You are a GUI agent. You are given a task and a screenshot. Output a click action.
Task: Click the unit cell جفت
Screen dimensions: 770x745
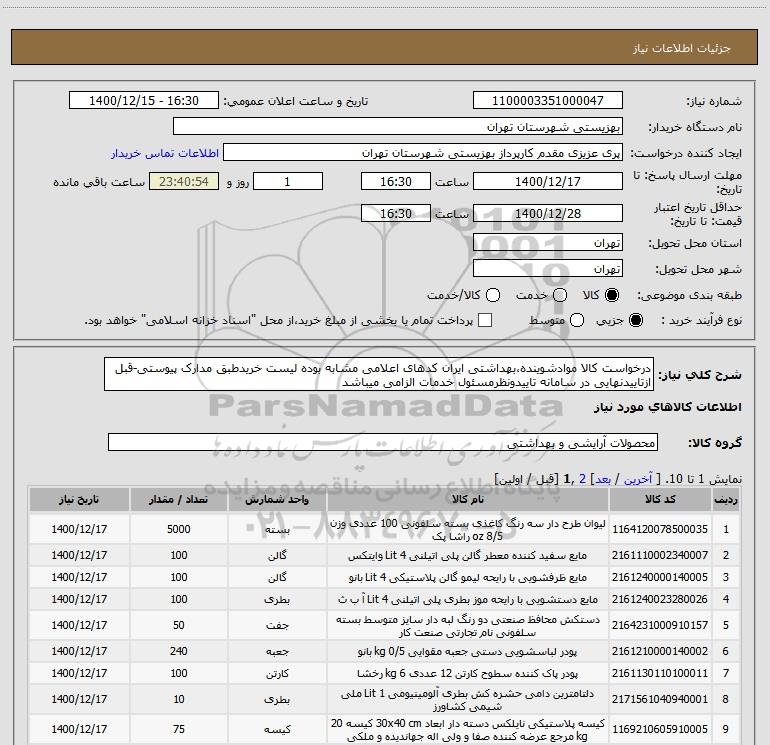277,625
